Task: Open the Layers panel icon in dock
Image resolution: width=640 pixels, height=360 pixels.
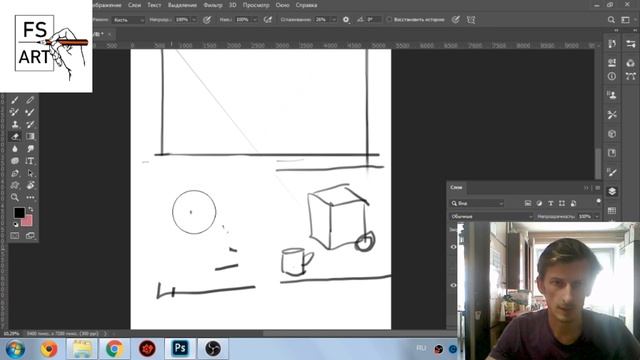Action: tap(611, 191)
